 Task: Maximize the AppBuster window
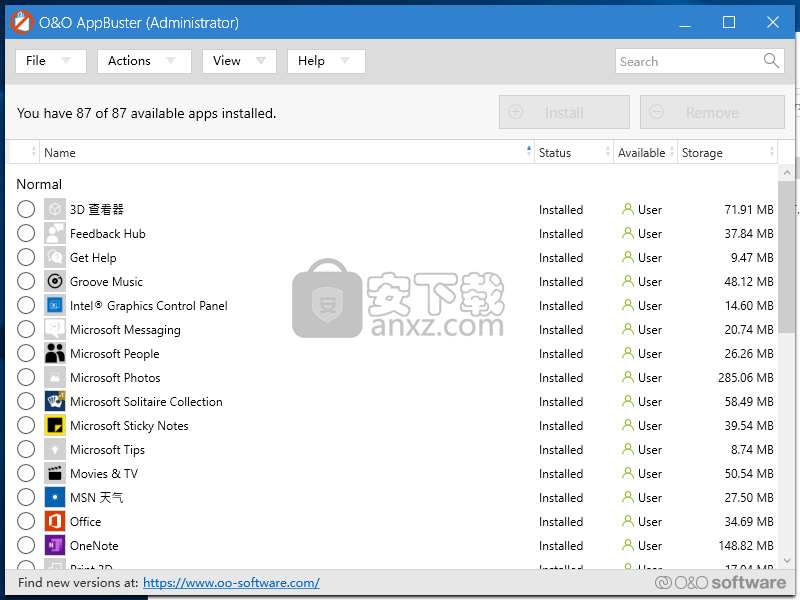pos(729,22)
